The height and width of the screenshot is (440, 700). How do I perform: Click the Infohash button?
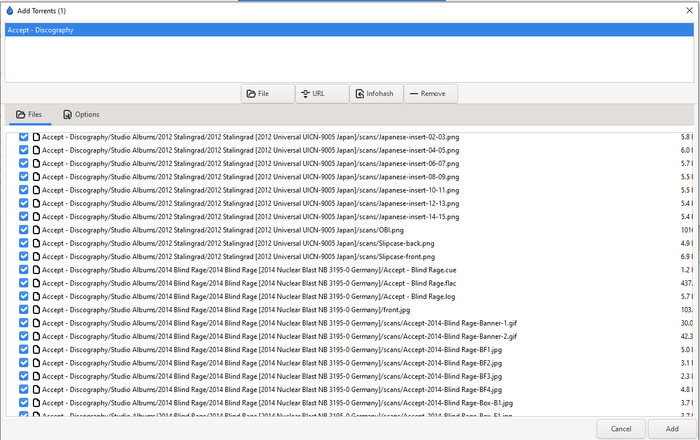[x=376, y=94]
